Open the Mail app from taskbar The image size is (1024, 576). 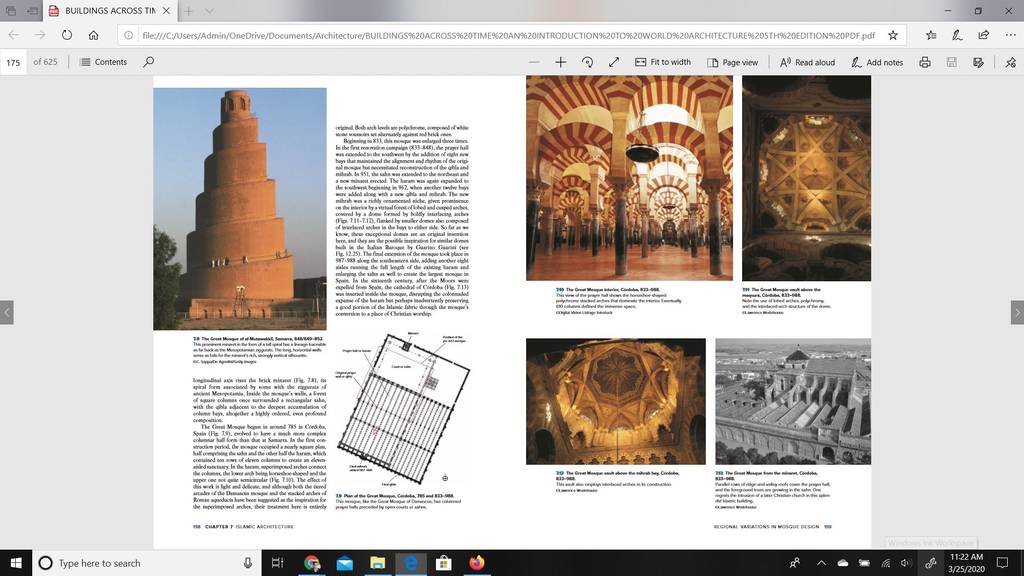345,563
